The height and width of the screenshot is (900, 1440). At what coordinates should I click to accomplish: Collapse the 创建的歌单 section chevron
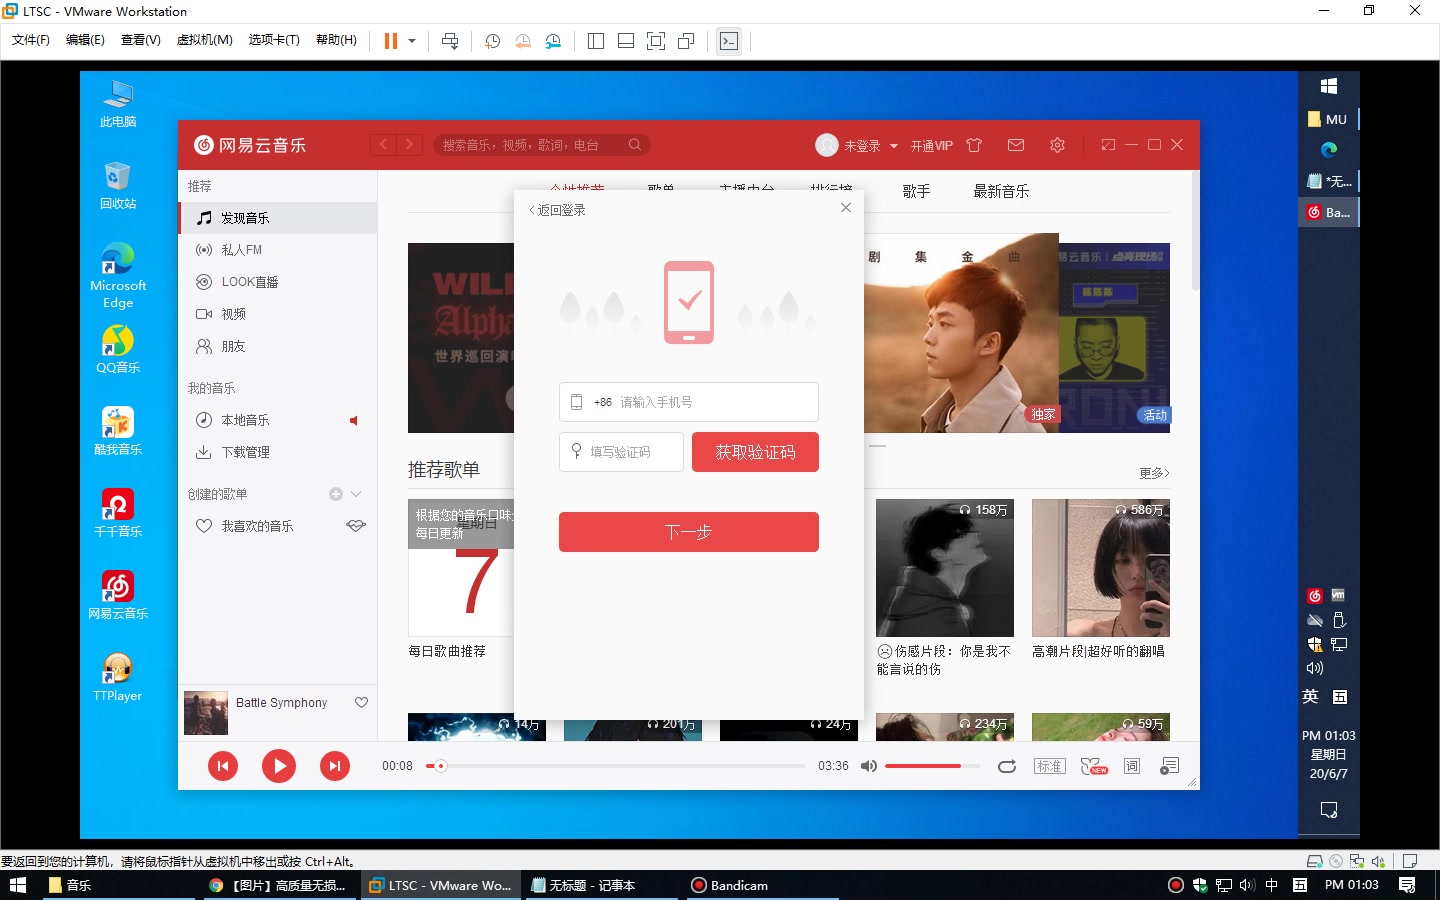point(356,494)
